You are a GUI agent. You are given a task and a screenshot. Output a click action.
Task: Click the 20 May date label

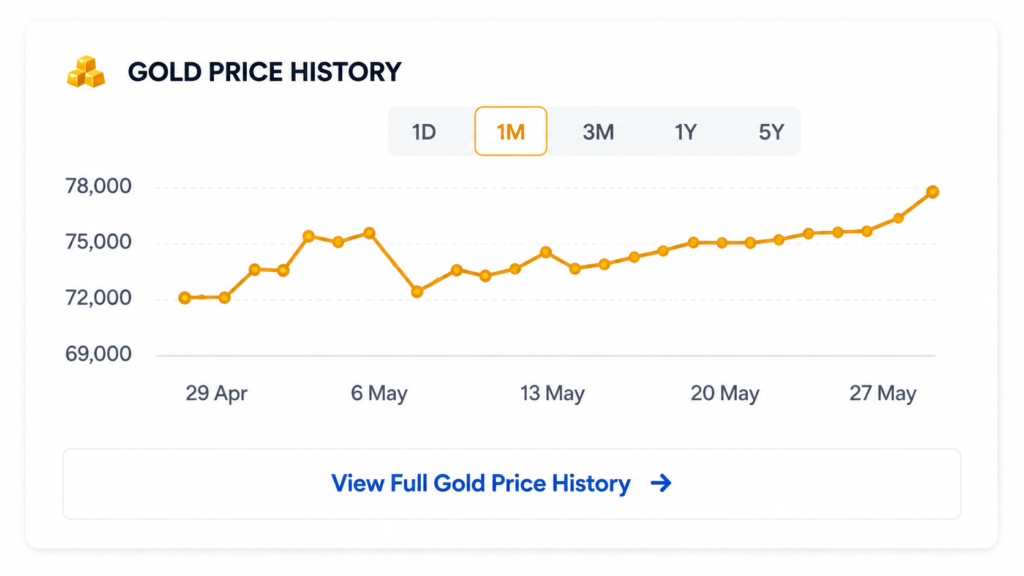coord(725,393)
